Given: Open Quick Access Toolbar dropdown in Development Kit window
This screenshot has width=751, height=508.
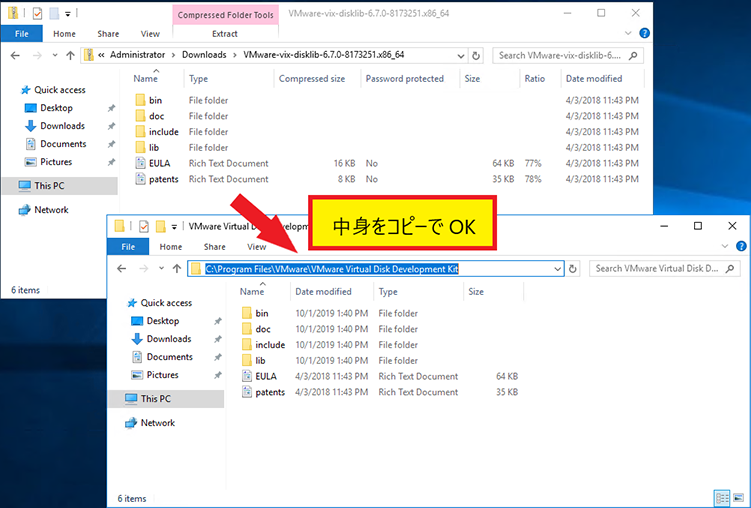Looking at the screenshot, I should click(x=174, y=227).
